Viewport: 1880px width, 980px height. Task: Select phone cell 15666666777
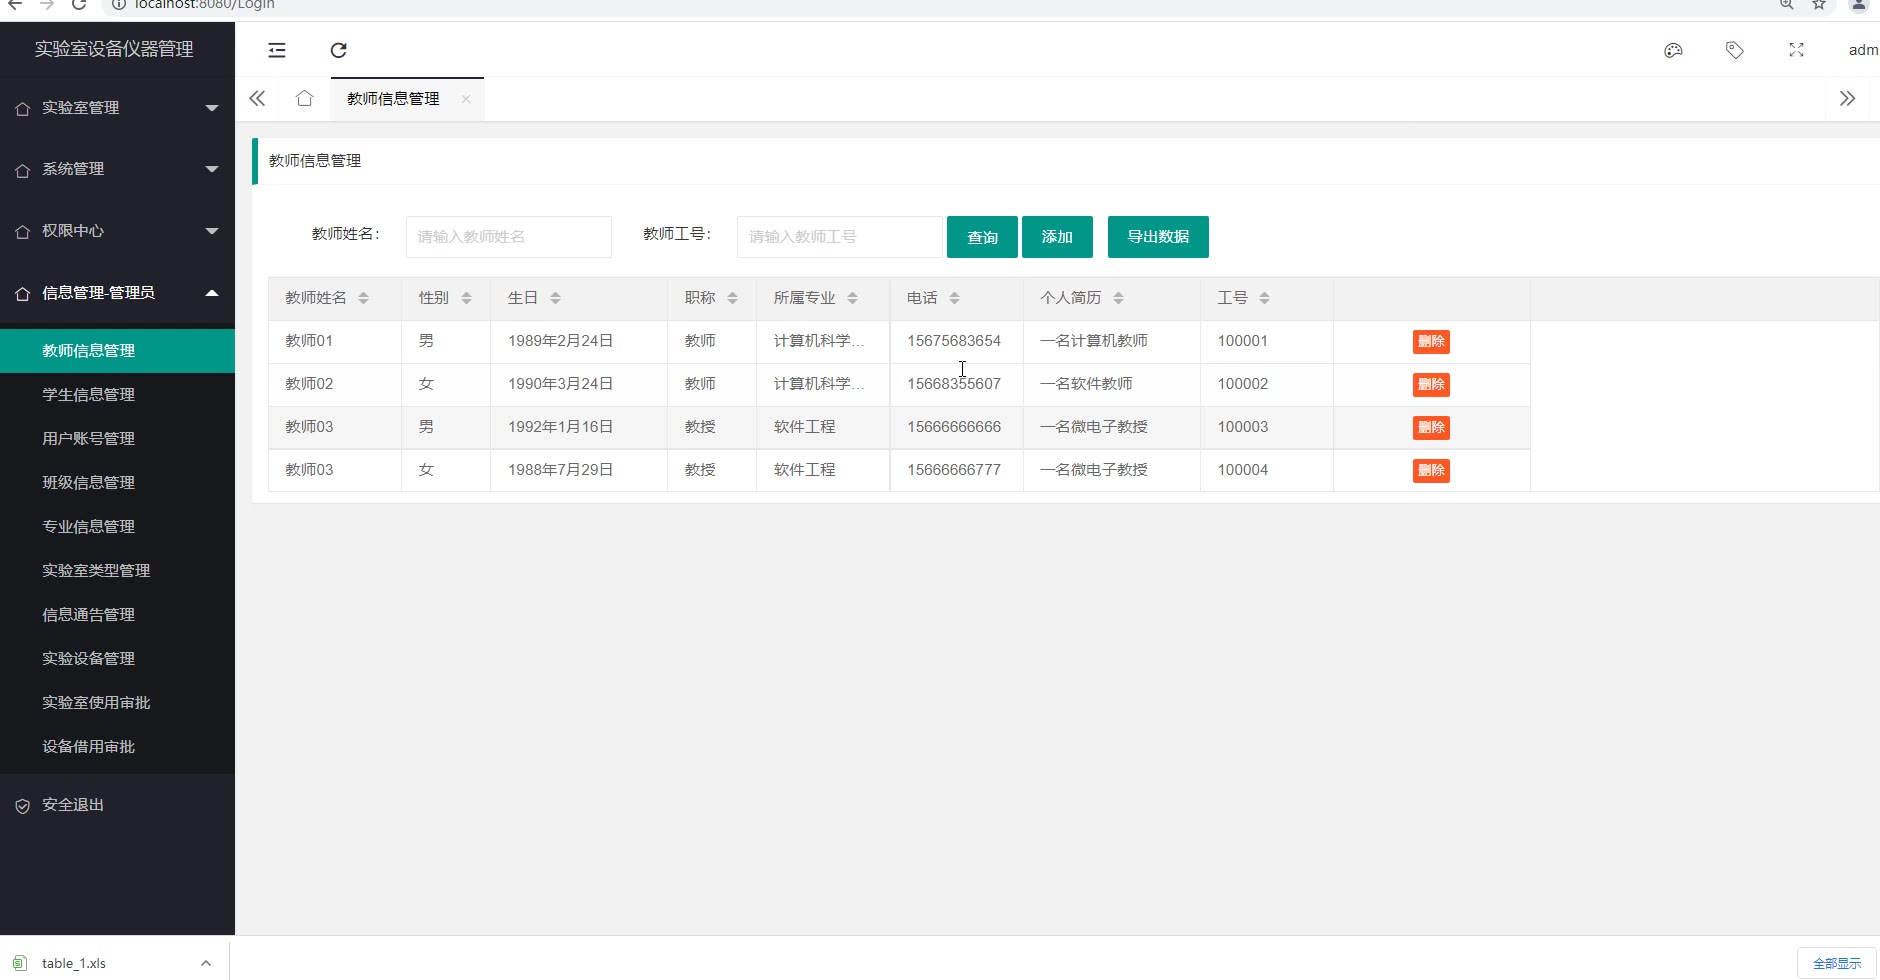(x=954, y=470)
